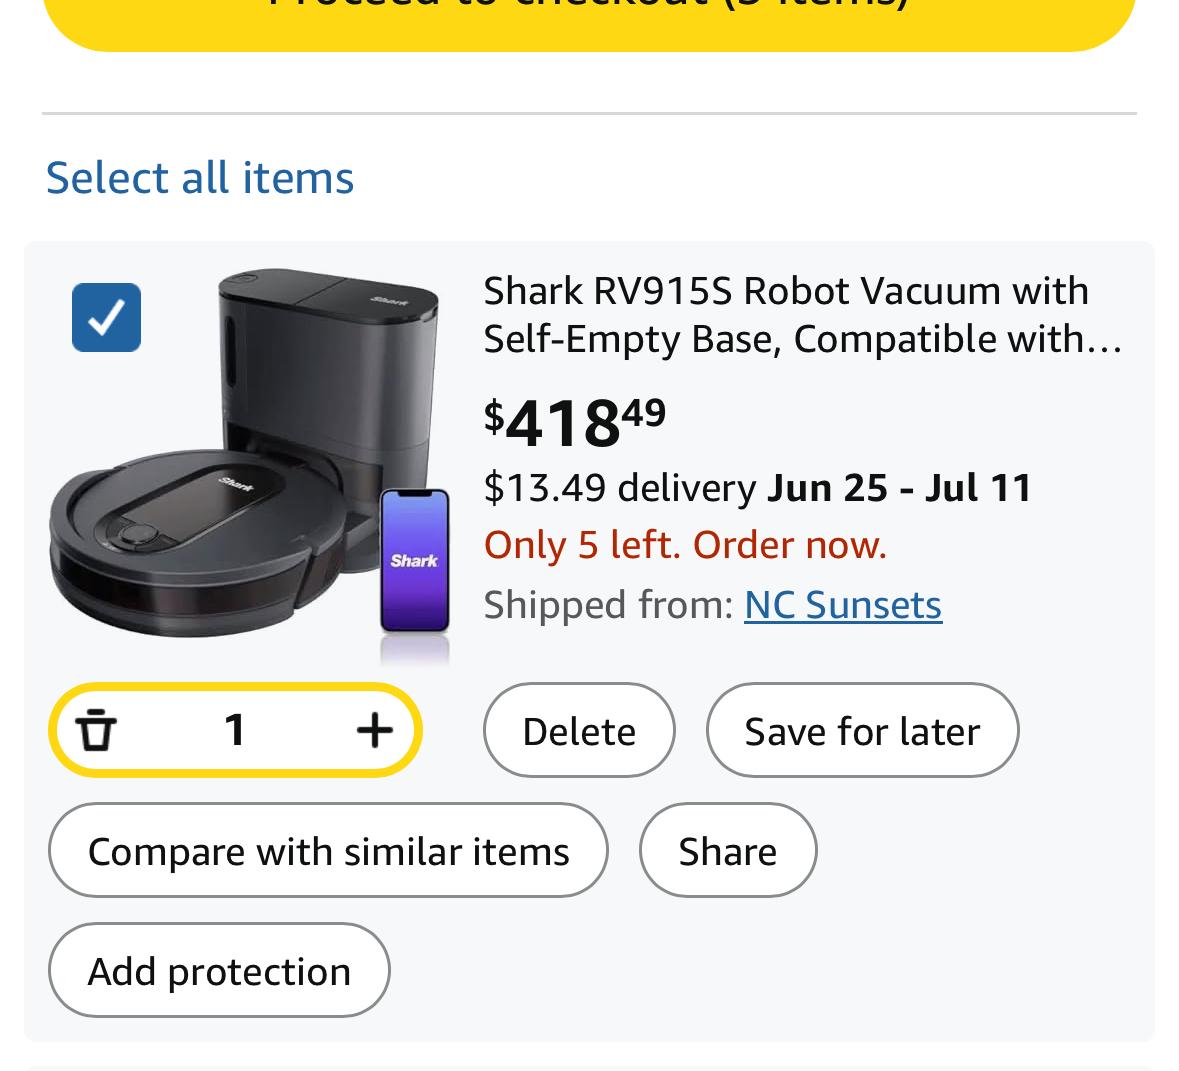Click Add protection button
1179x1071 pixels.
point(219,970)
